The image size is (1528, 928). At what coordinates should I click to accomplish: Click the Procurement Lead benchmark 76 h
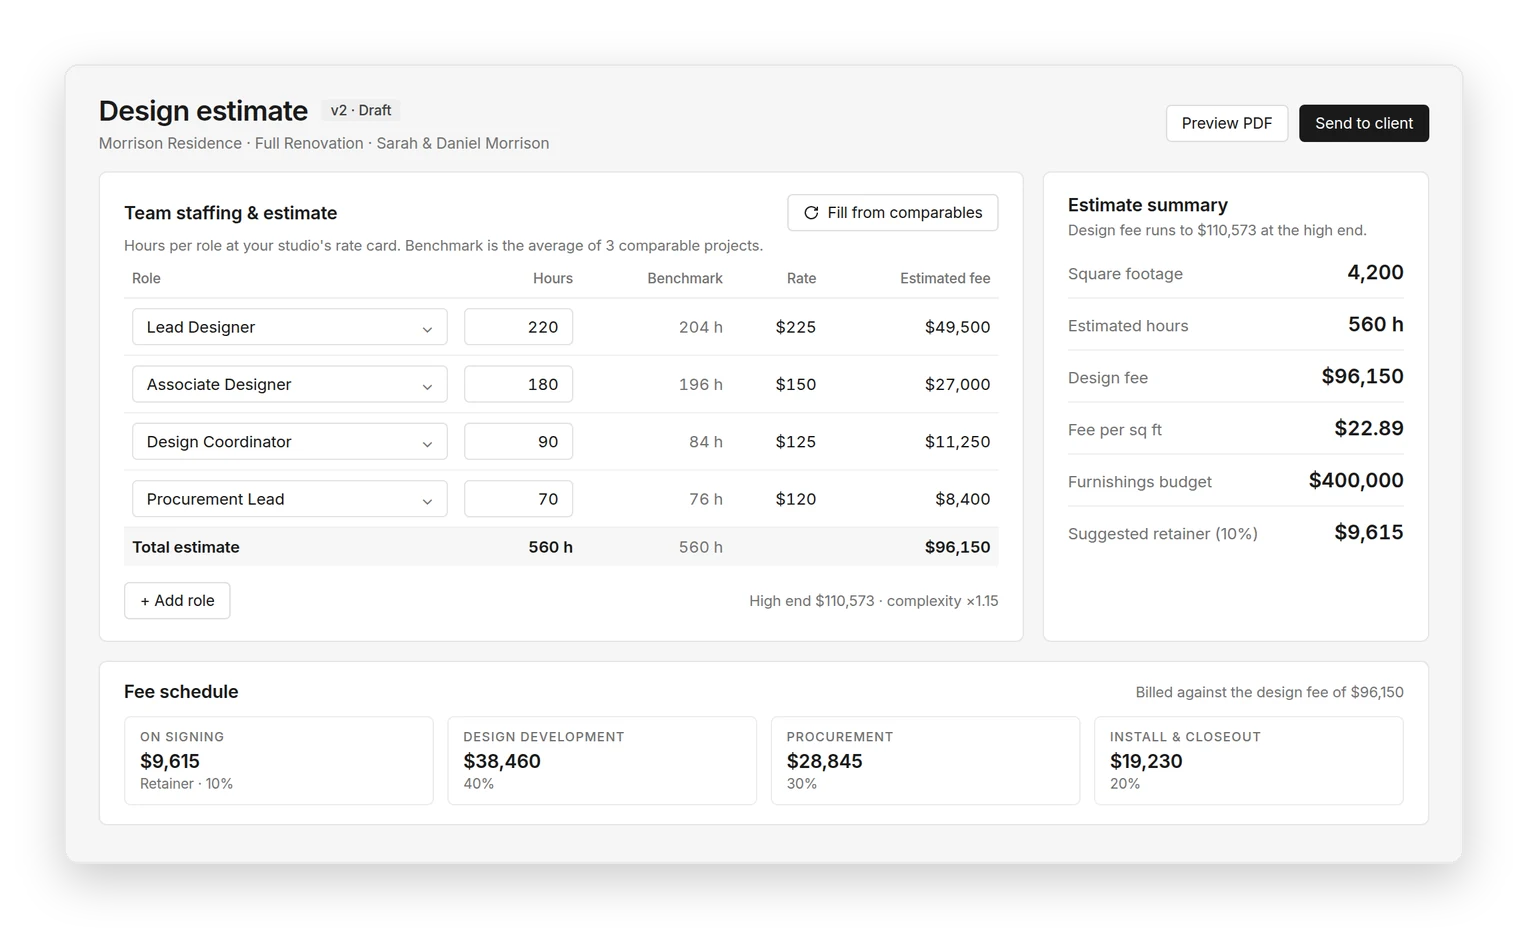705,499
